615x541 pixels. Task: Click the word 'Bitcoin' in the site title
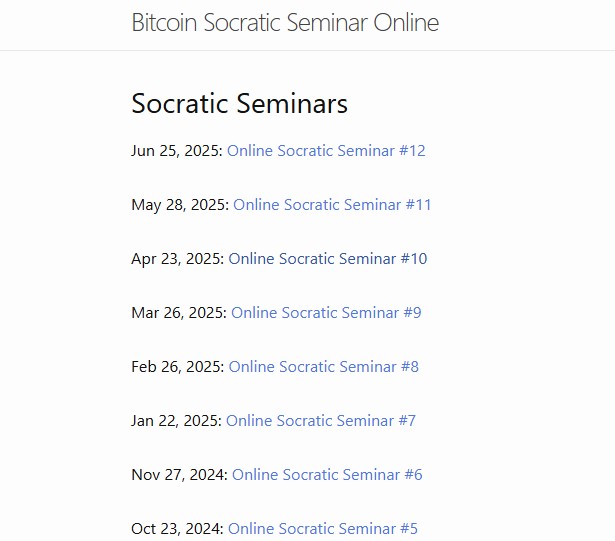(x=164, y=23)
